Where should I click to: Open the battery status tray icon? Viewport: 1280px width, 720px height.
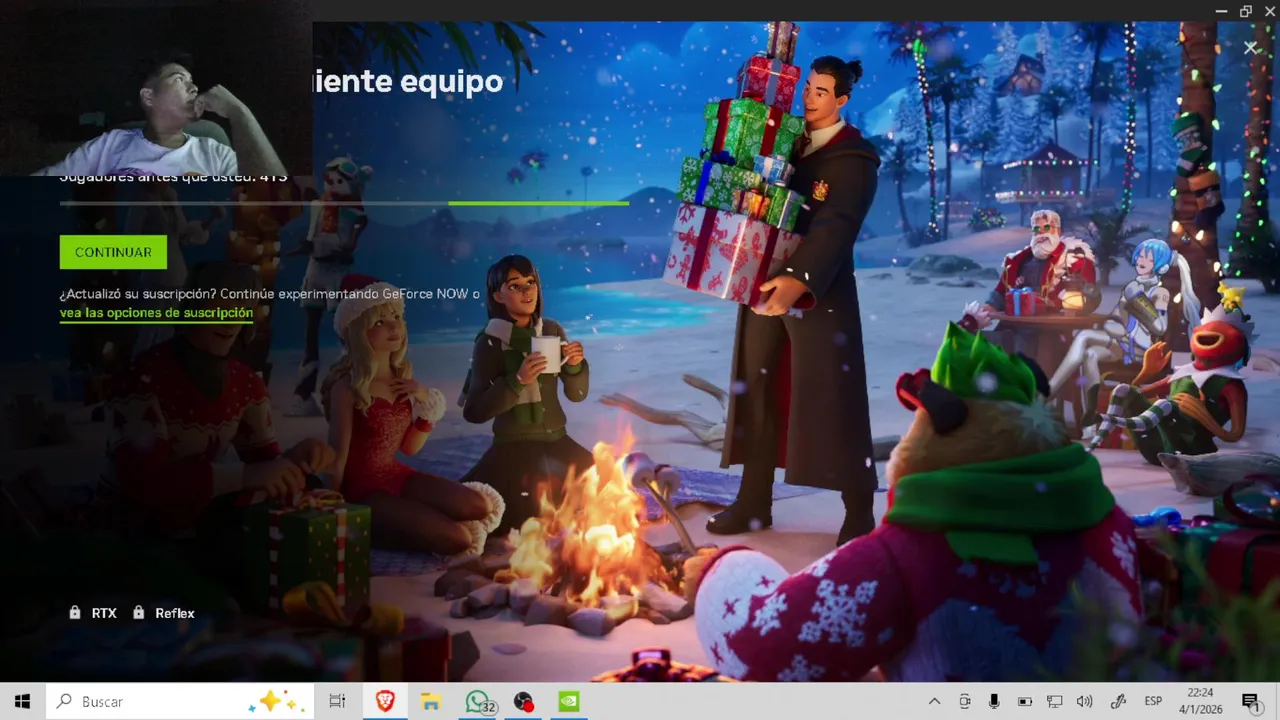coord(1024,702)
